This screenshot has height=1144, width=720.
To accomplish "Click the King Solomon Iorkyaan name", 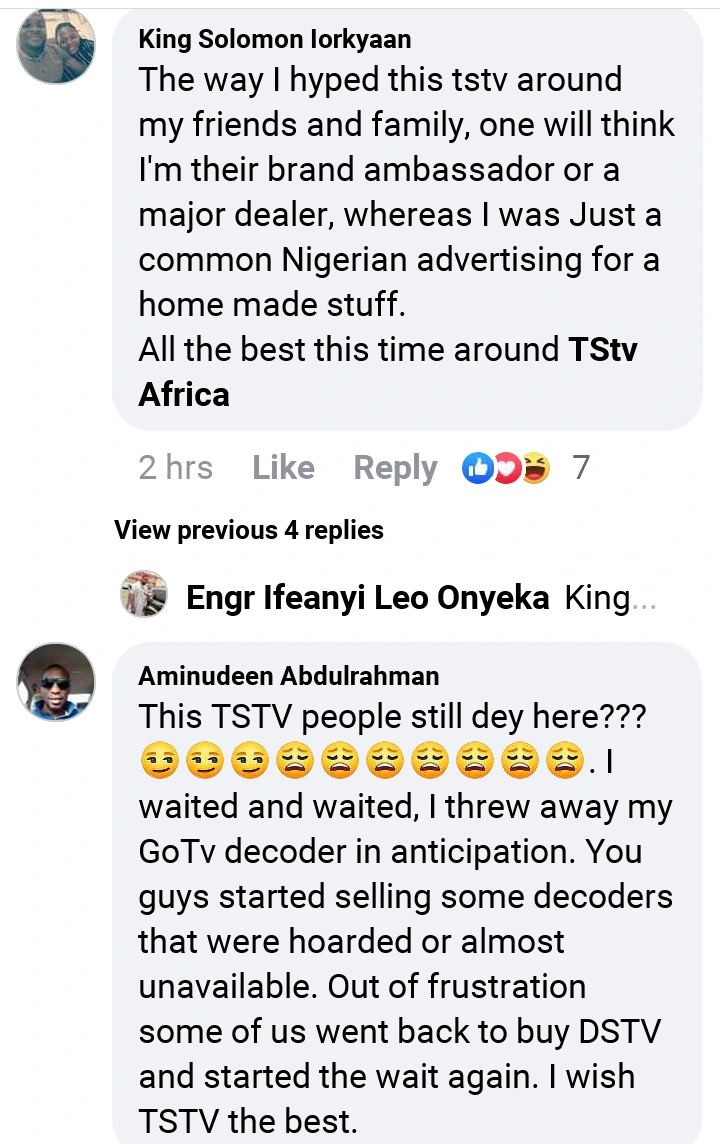I will [x=274, y=39].
